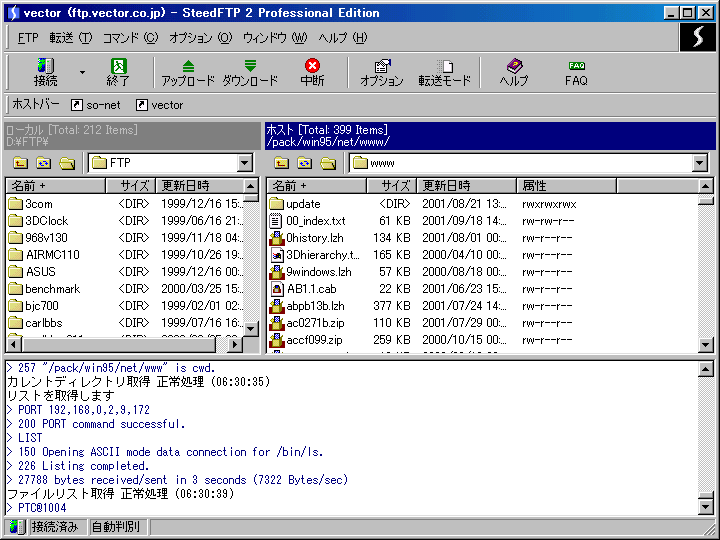Connect to vector host shortcut
Screen dimensions: 720x540
(159, 105)
